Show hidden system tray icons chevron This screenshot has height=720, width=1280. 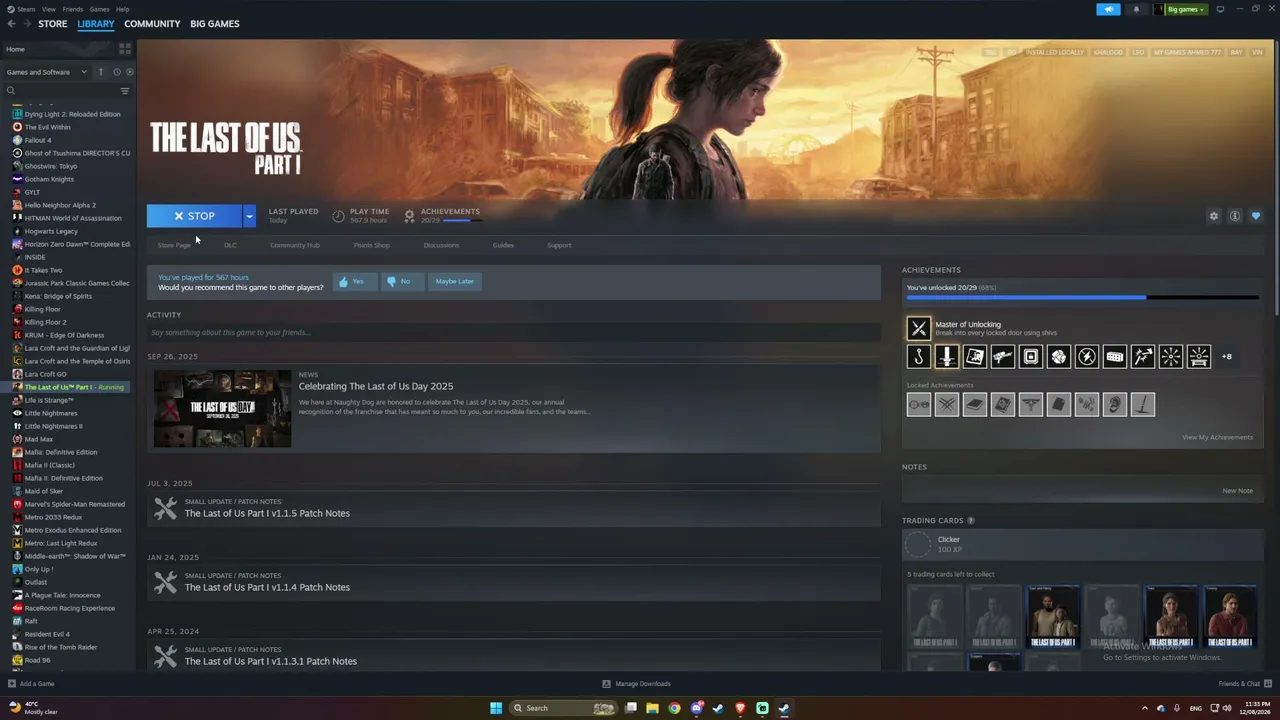pyautogui.click(x=1145, y=708)
